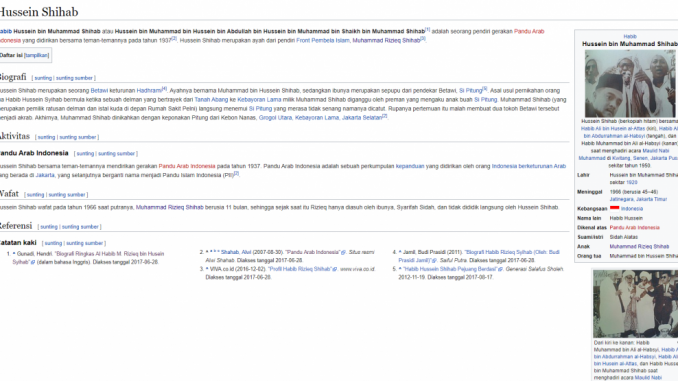Click the "Wafat" section heading
Viewport: 678px width, 381px height.
[9, 193]
